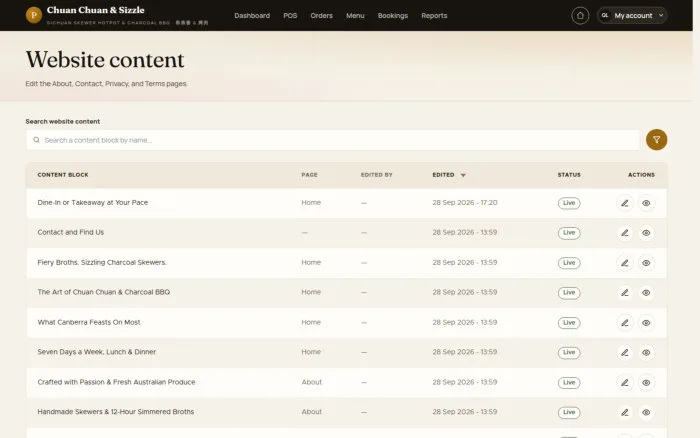Edit Seven Days a Week block
Viewport: 700px width, 438px height.
pyautogui.click(x=625, y=353)
